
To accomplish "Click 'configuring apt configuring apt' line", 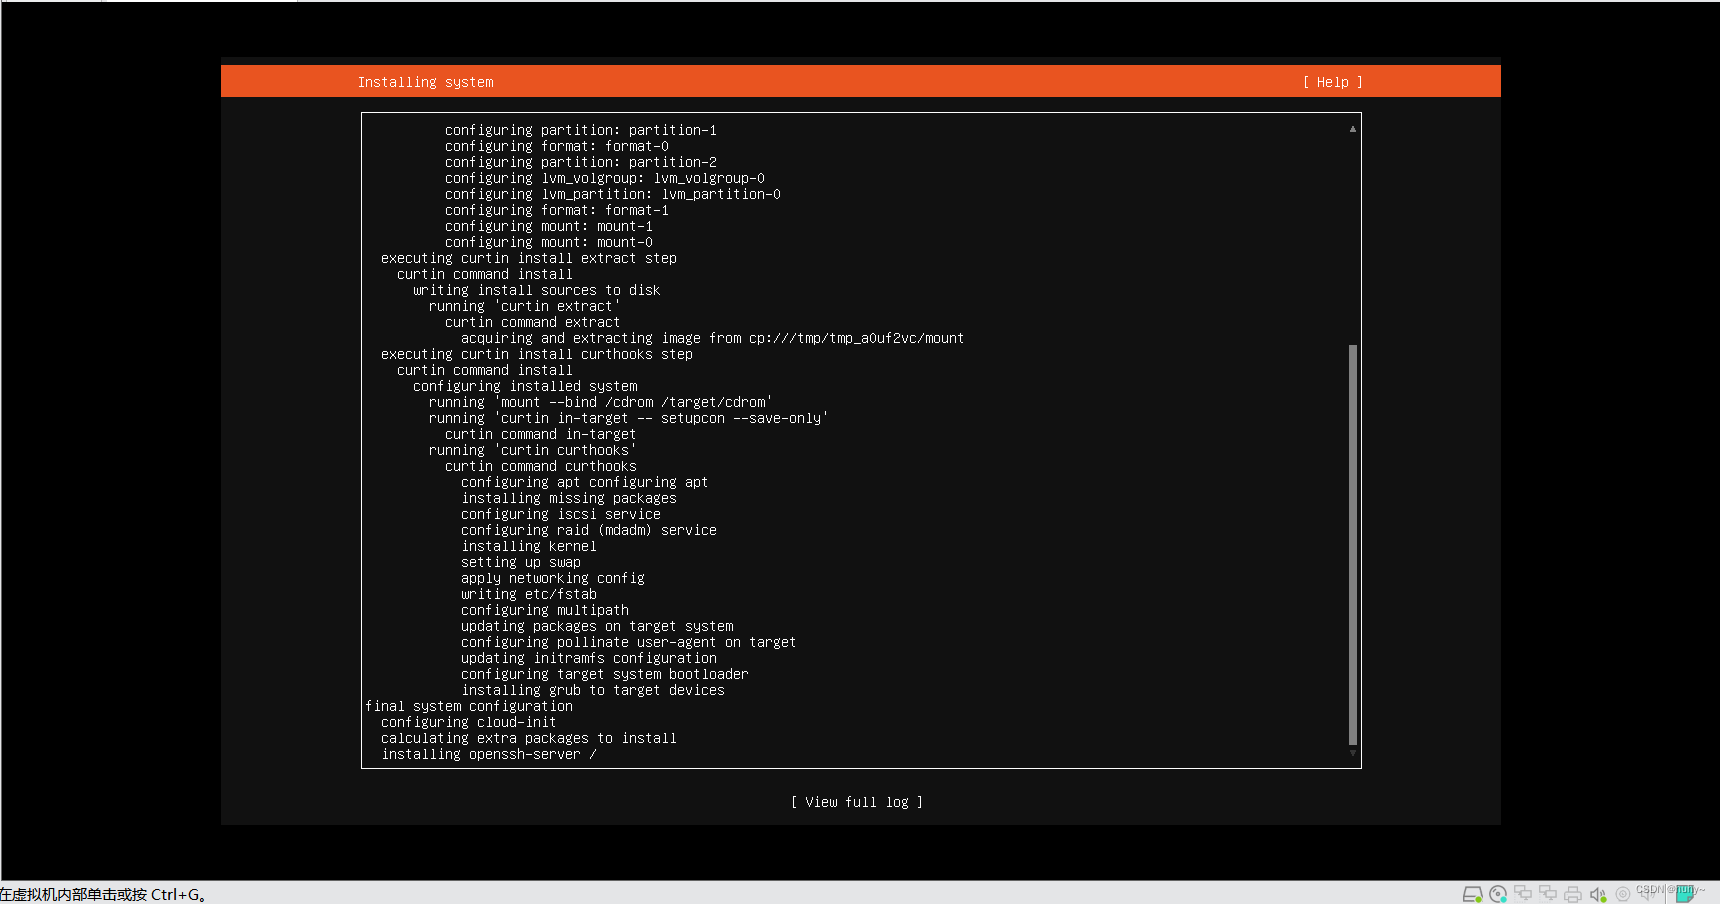I will 584,482.
